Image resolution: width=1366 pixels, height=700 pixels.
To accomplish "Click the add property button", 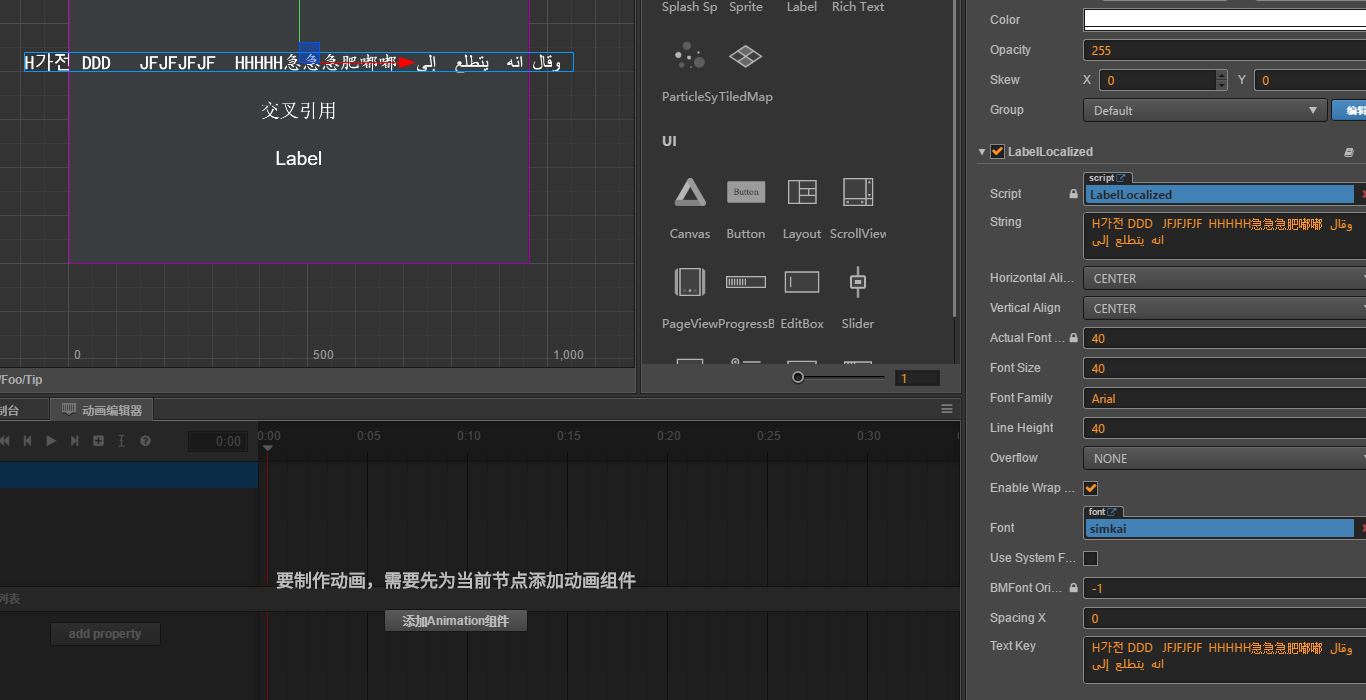I will [x=105, y=634].
